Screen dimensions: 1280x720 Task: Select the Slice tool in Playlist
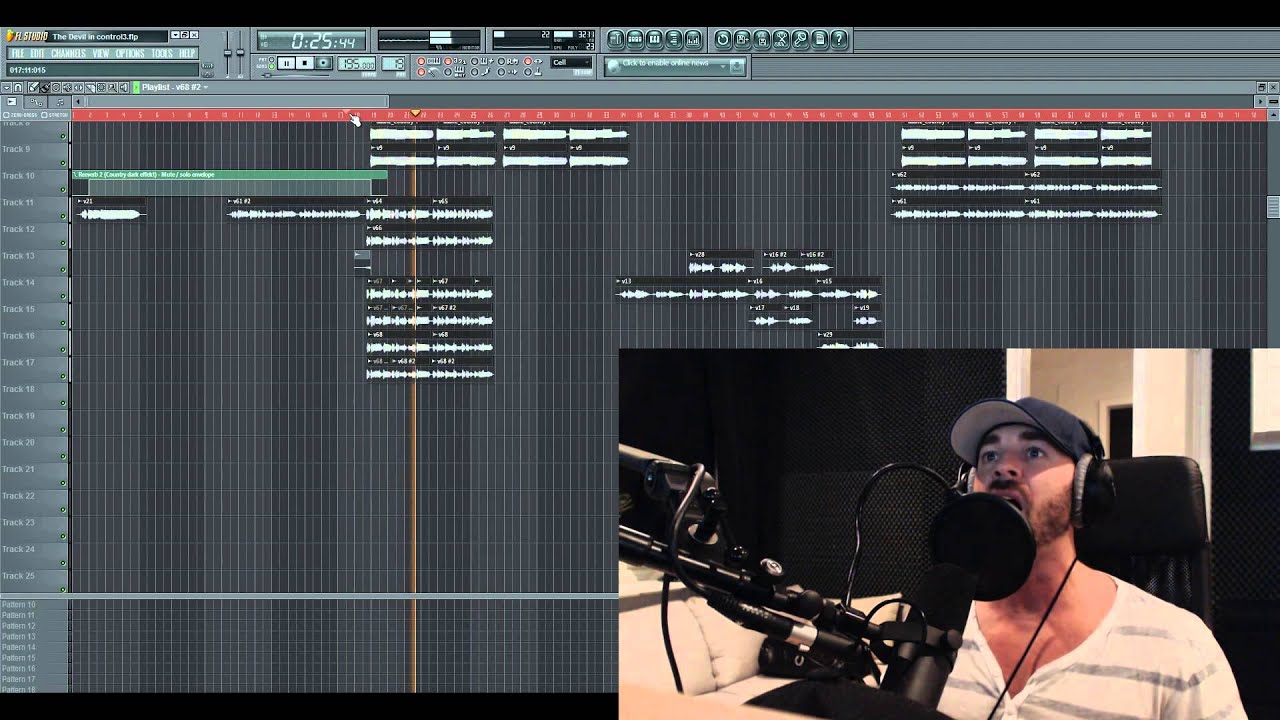(90, 87)
